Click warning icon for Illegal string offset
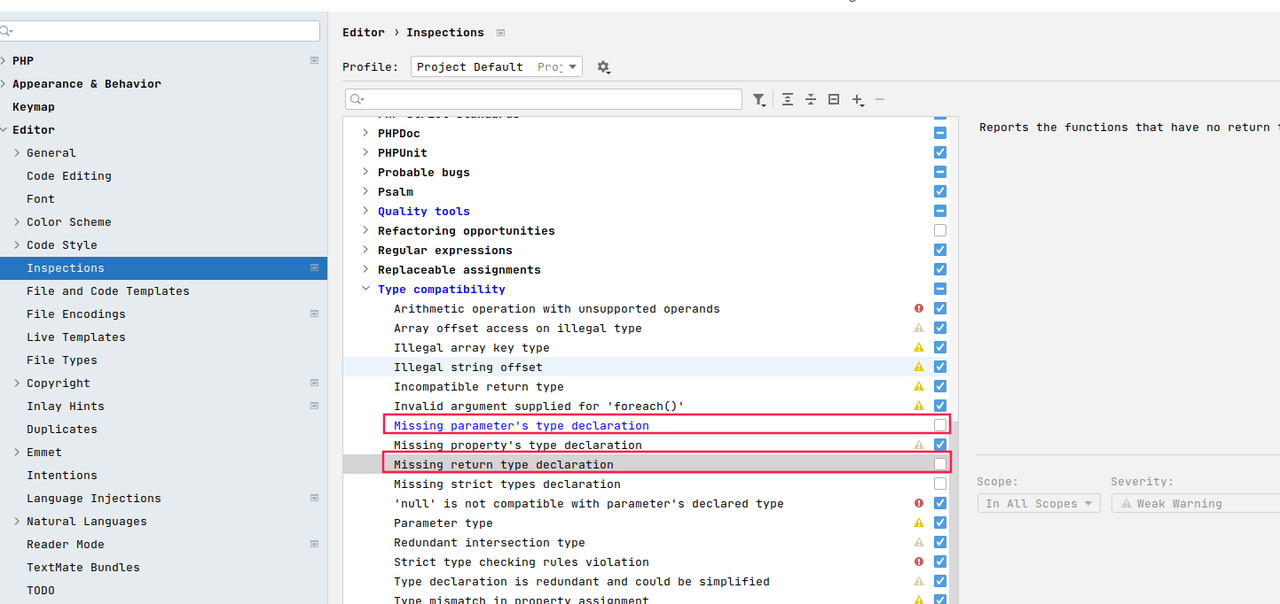 coord(919,367)
